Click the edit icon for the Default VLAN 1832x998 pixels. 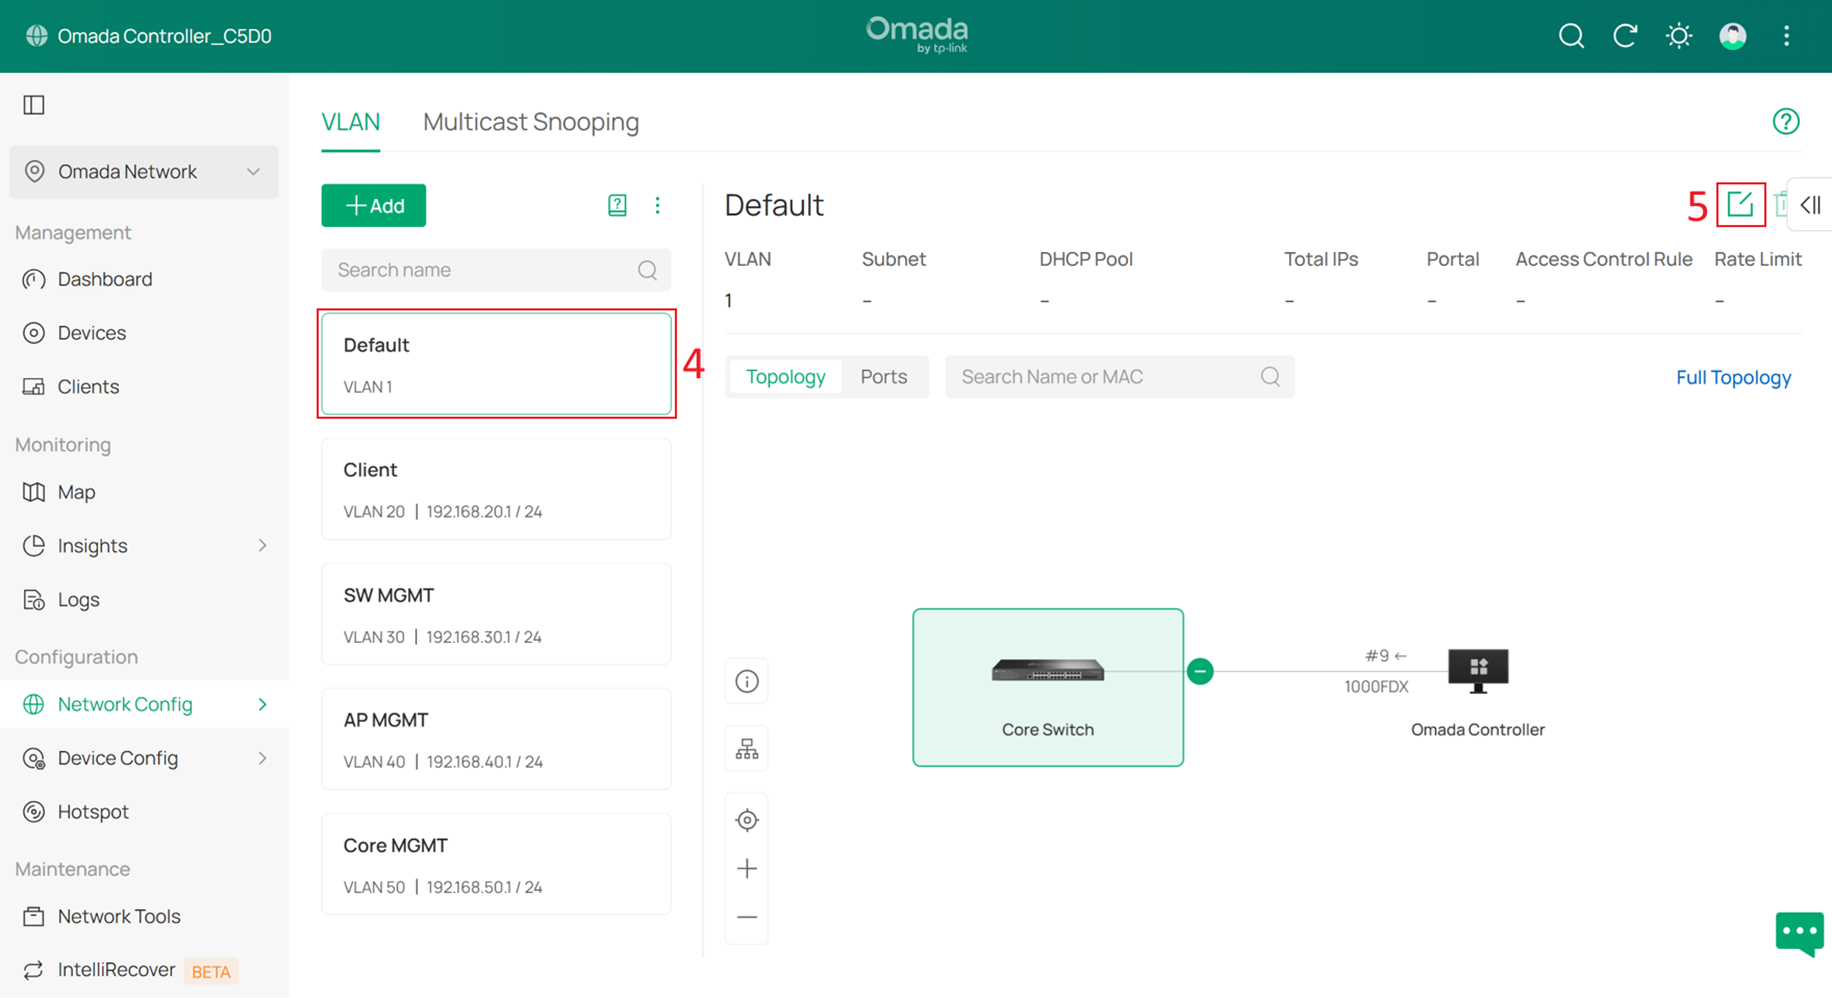tap(1741, 204)
